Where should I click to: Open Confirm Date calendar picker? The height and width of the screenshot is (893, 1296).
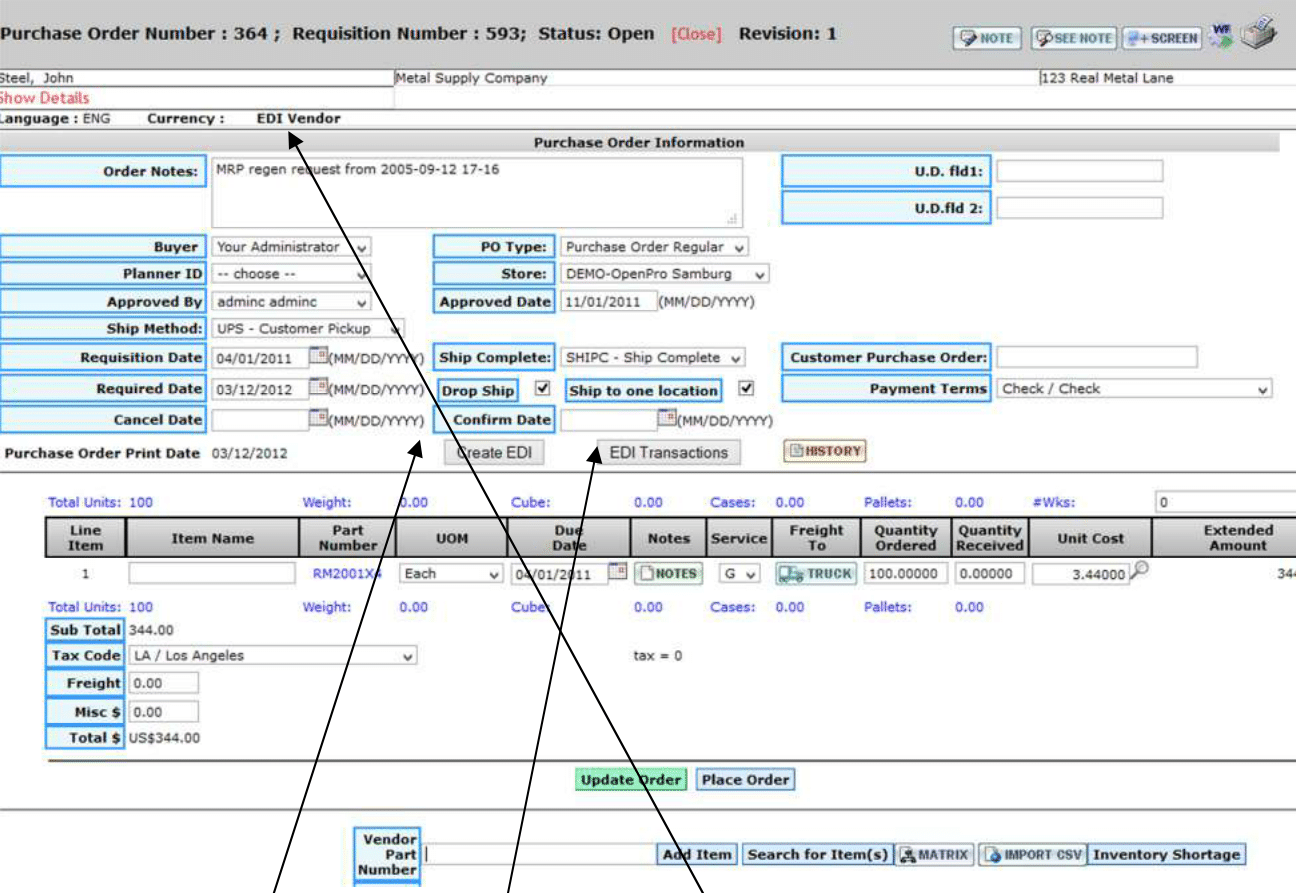666,419
